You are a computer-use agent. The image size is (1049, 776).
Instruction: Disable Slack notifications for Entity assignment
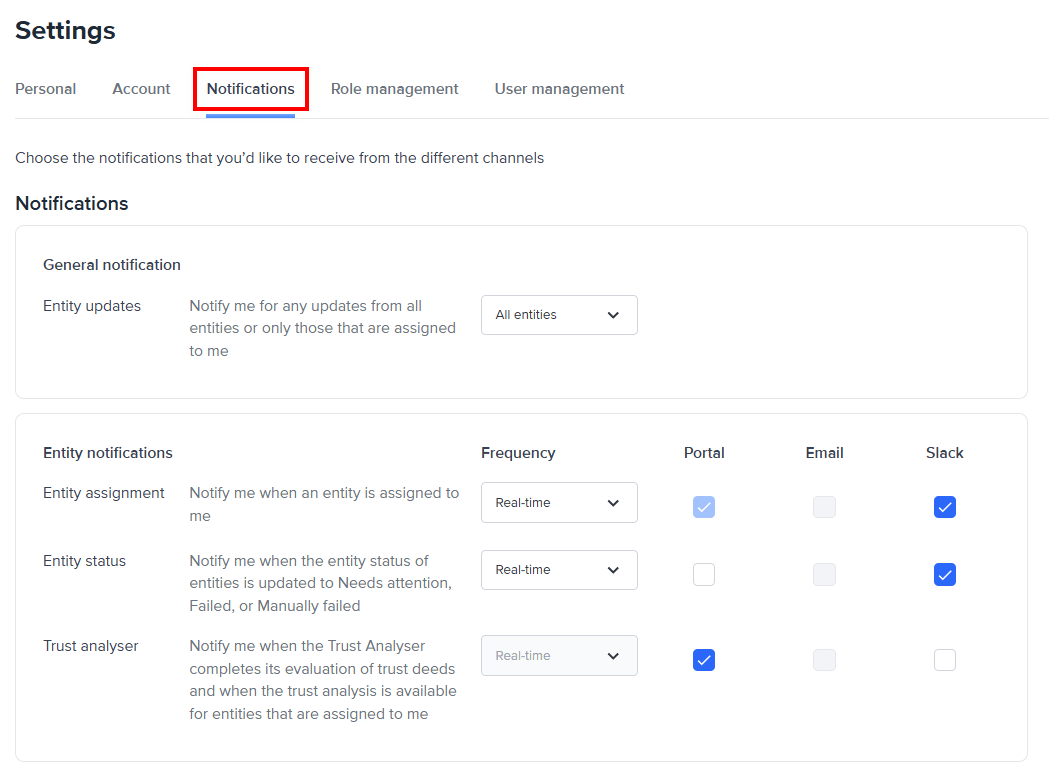(944, 507)
